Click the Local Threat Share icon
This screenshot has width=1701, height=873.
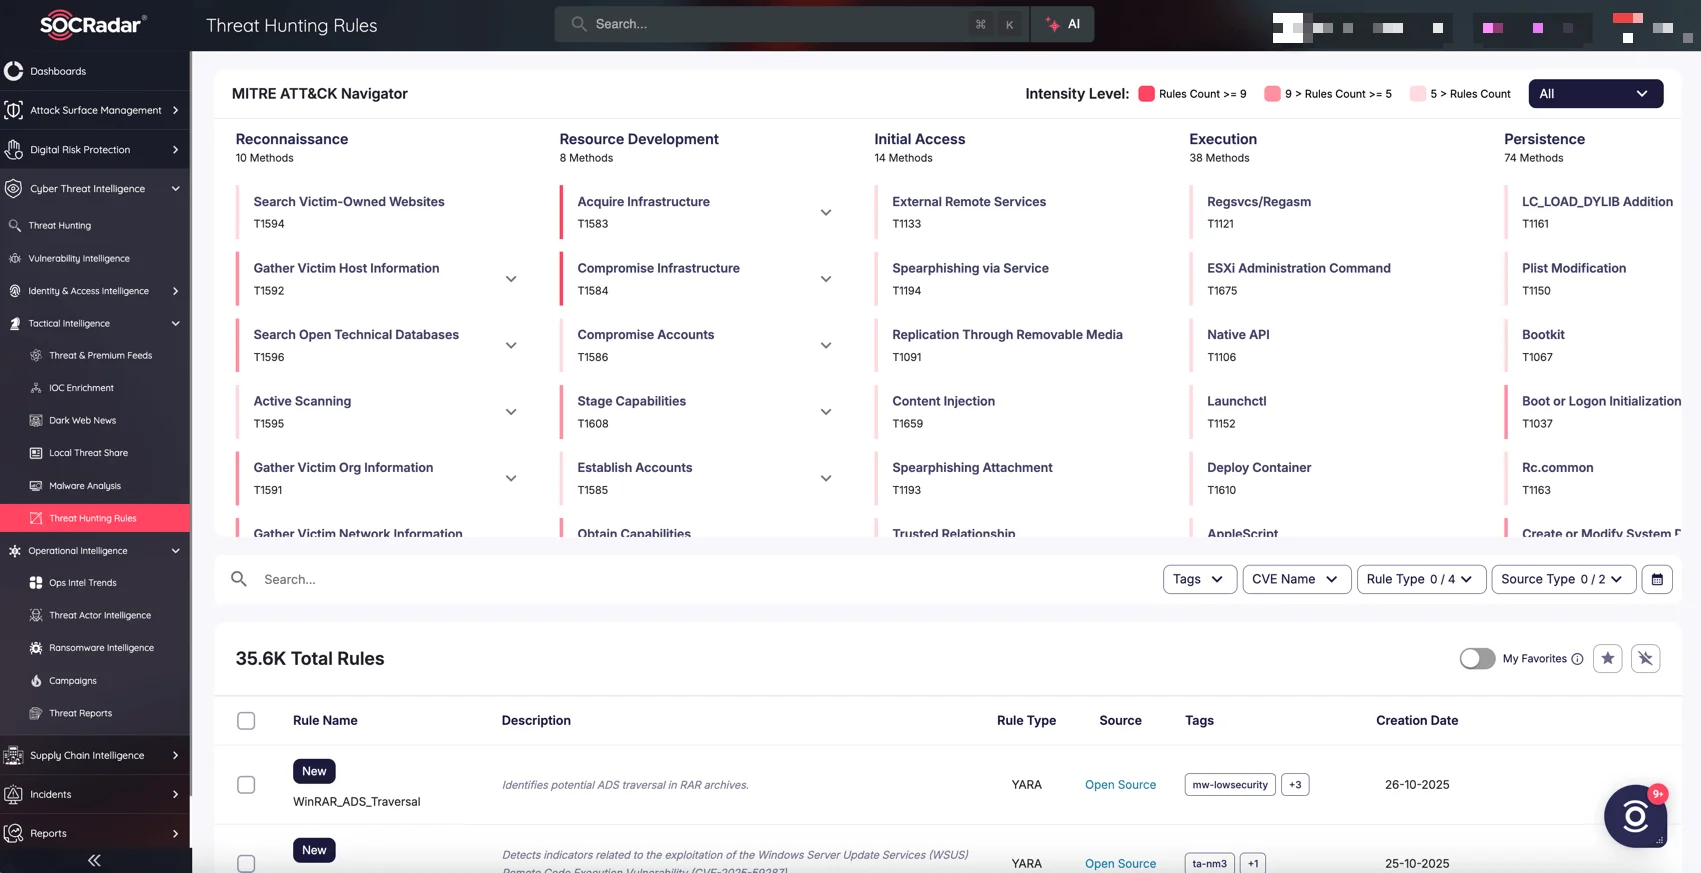[36, 453]
